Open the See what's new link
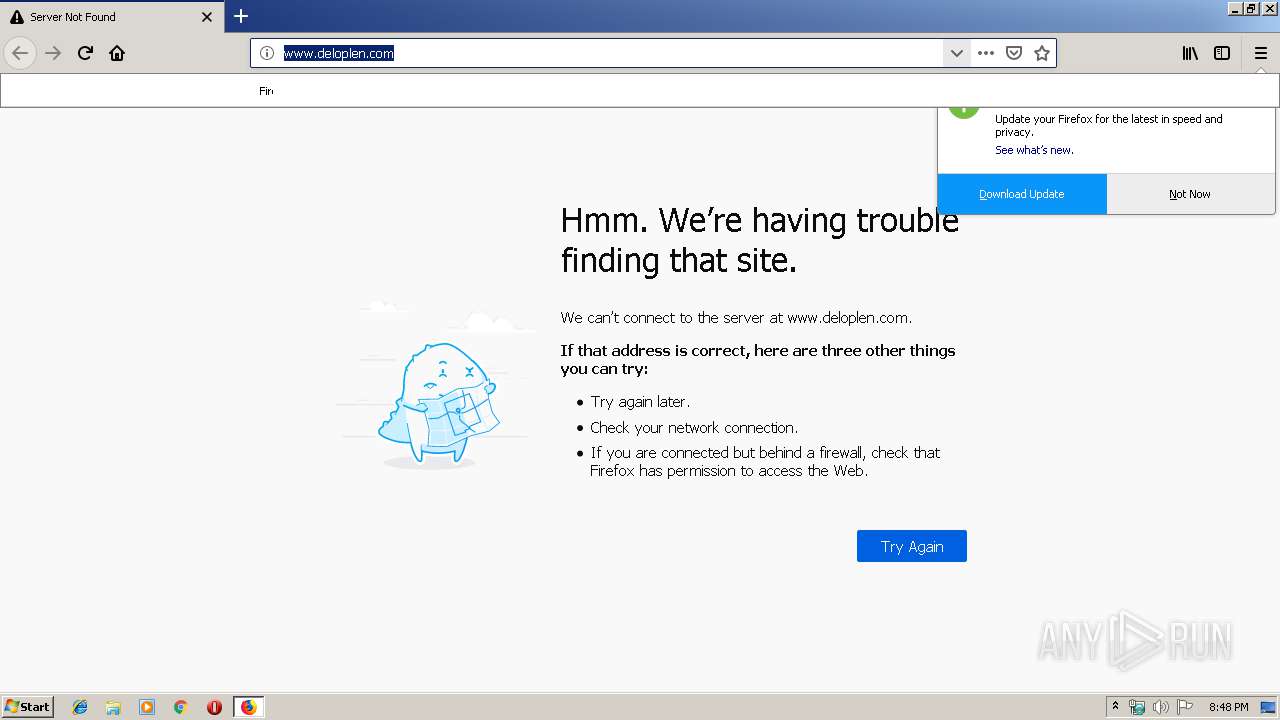Image resolution: width=1280 pixels, height=720 pixels. click(1034, 150)
